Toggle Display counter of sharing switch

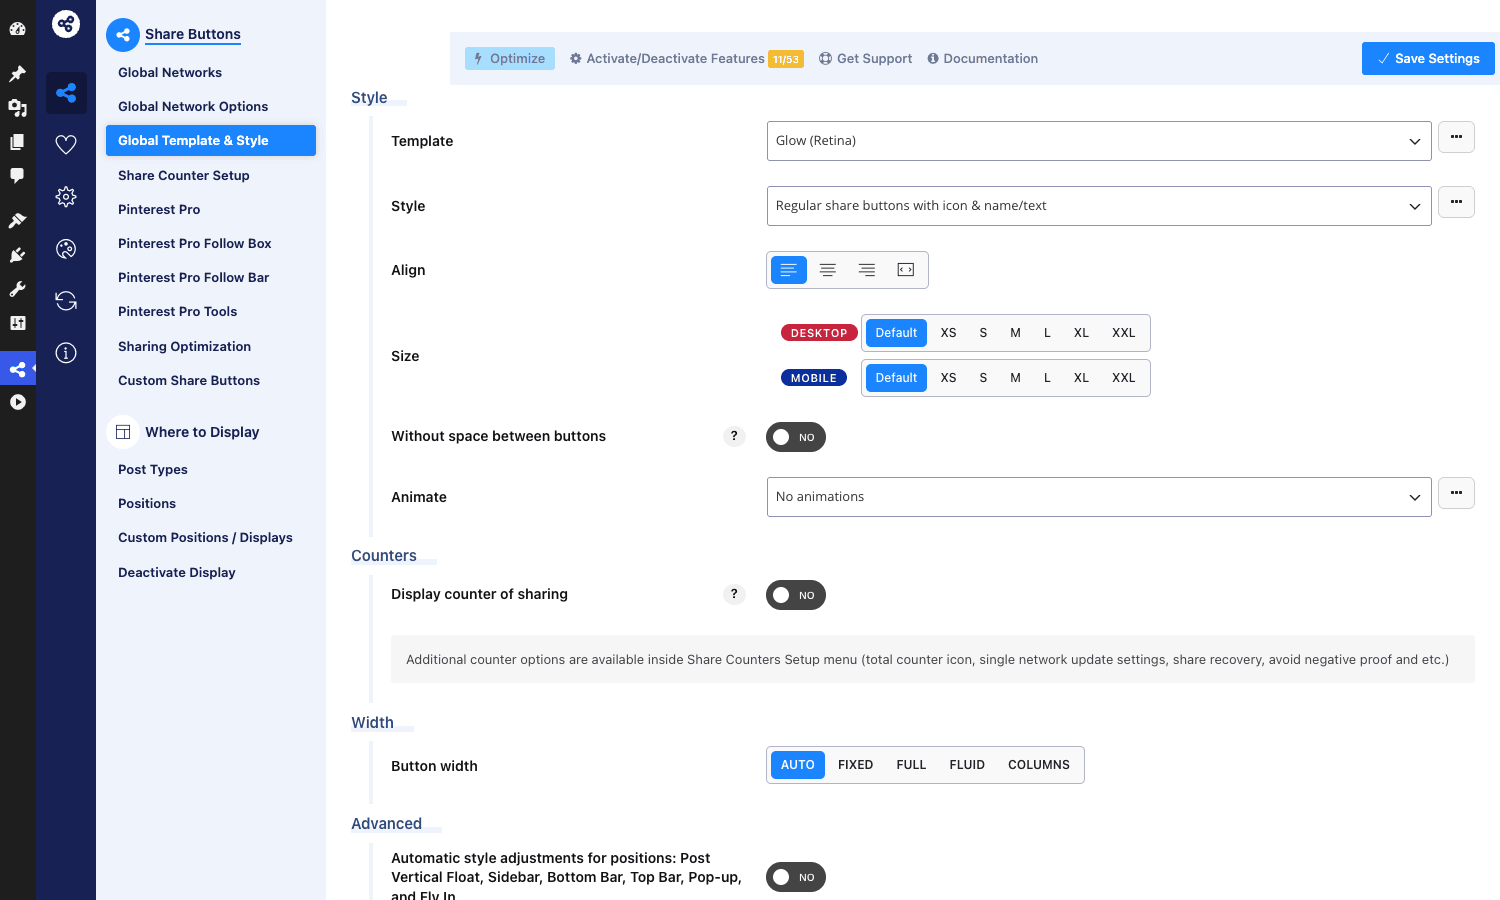pos(796,595)
